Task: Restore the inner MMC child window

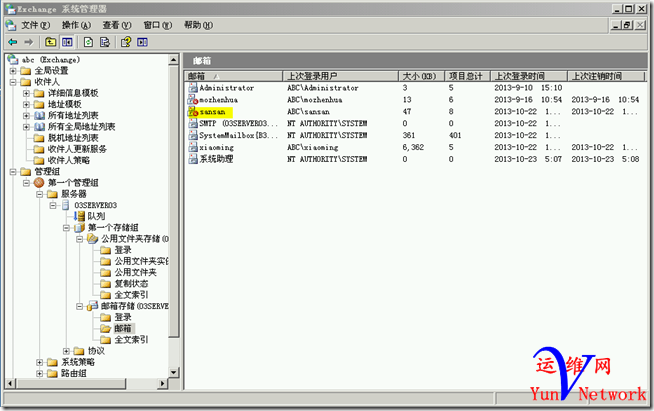Action: 627,25
